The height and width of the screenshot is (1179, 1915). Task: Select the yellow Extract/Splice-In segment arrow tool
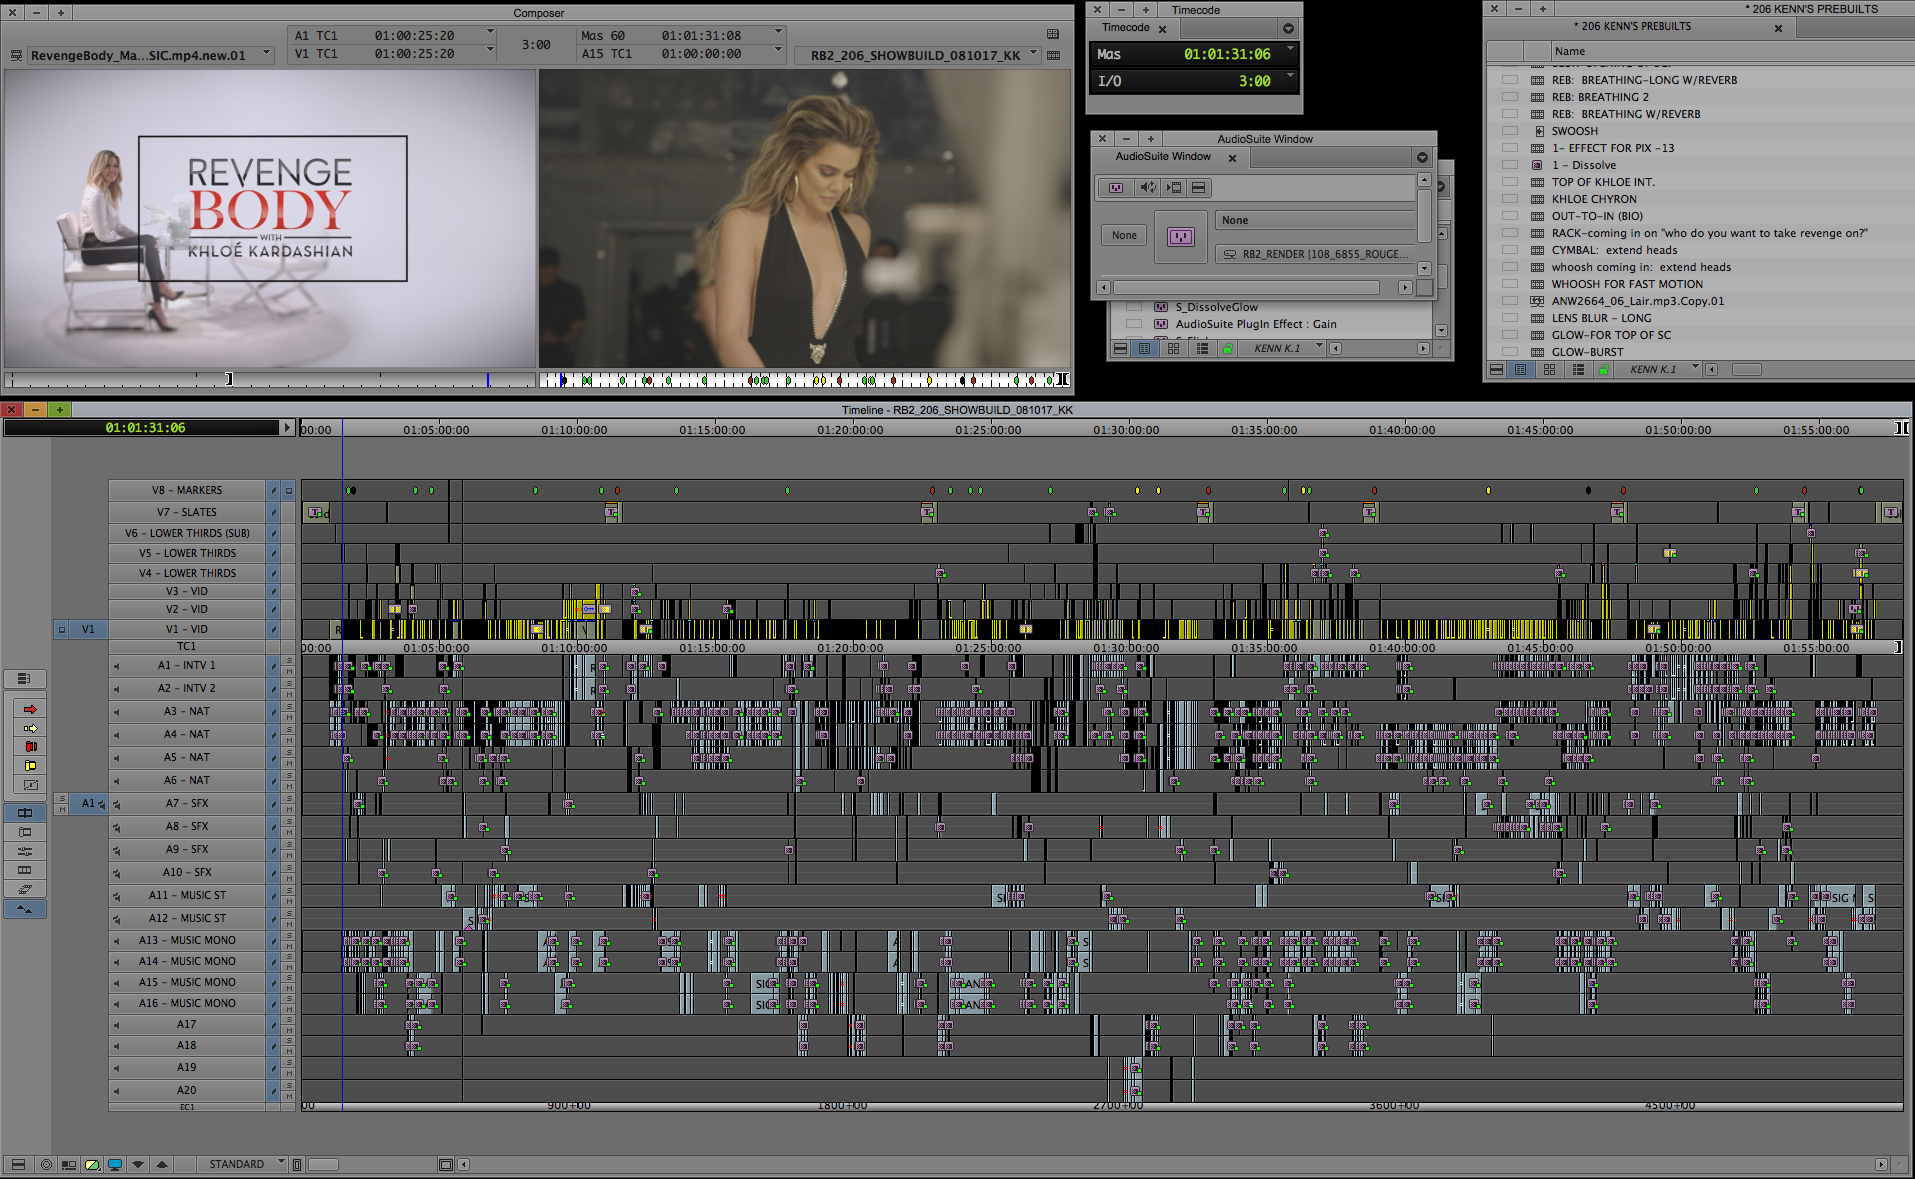pyautogui.click(x=30, y=728)
